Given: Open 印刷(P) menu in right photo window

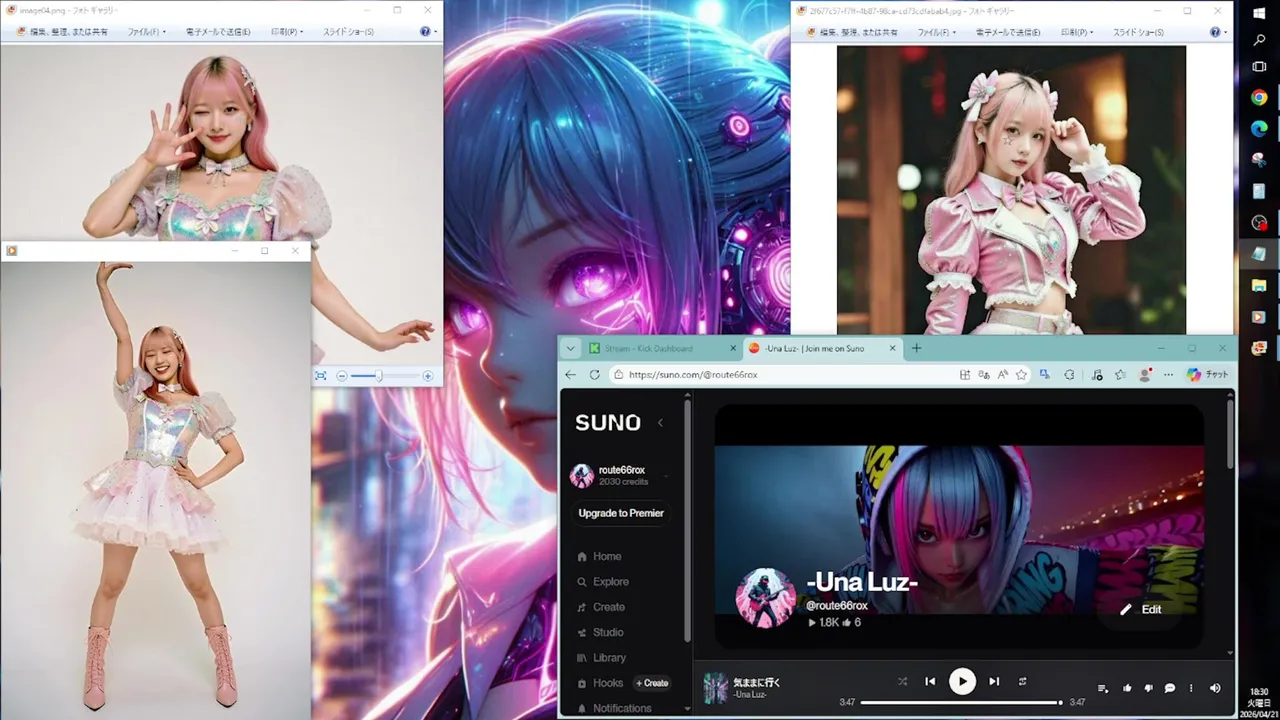Looking at the screenshot, I should tap(1076, 32).
